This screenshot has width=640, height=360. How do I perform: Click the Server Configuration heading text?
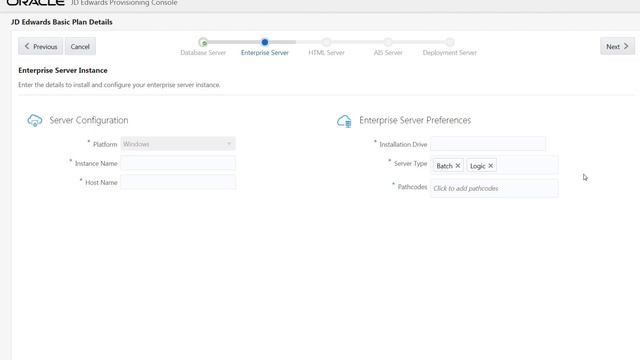coord(89,120)
